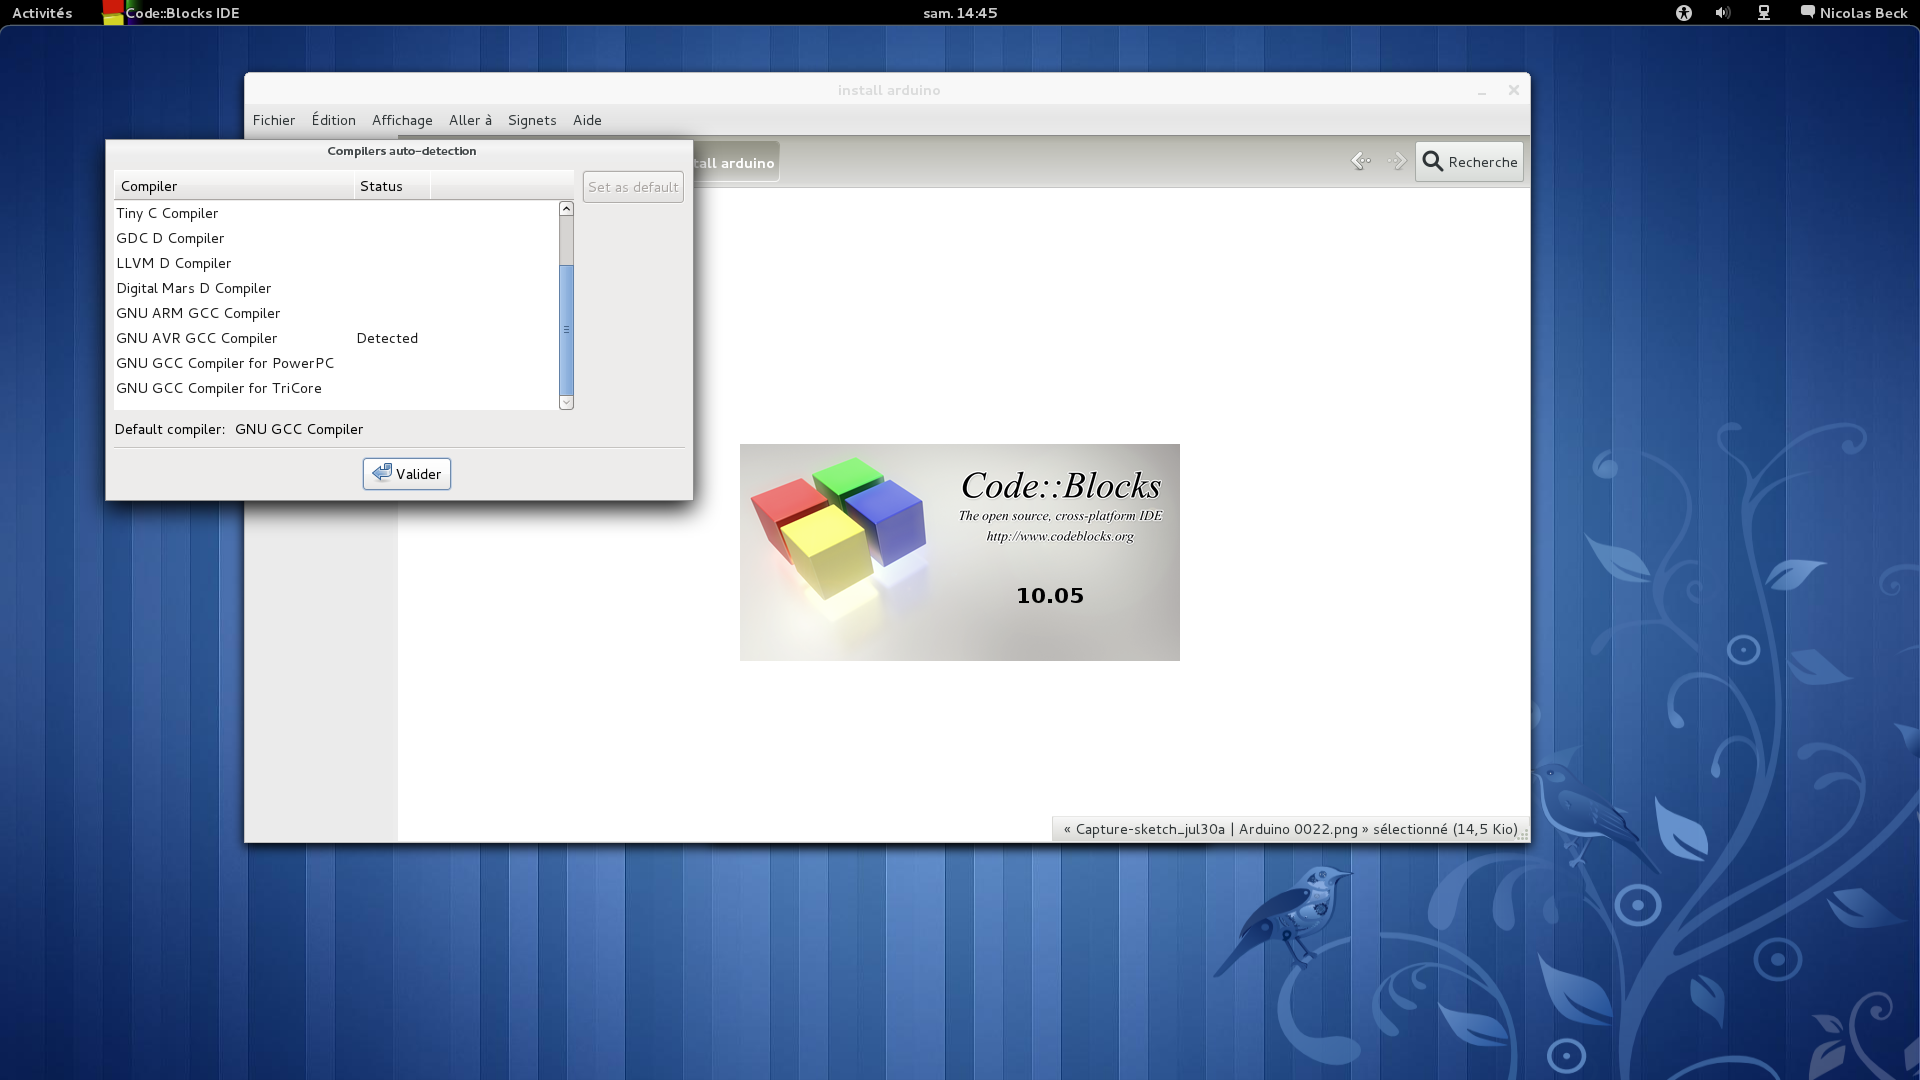Click the compiler list scroll up arrow
The height and width of the screenshot is (1080, 1920).
566,208
